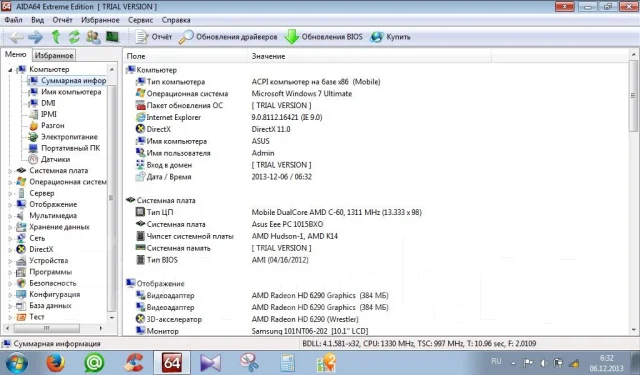Image resolution: width=640 pixels, height=375 pixels.
Task: Collapse the Компьютер tree node
Action: 10,70
